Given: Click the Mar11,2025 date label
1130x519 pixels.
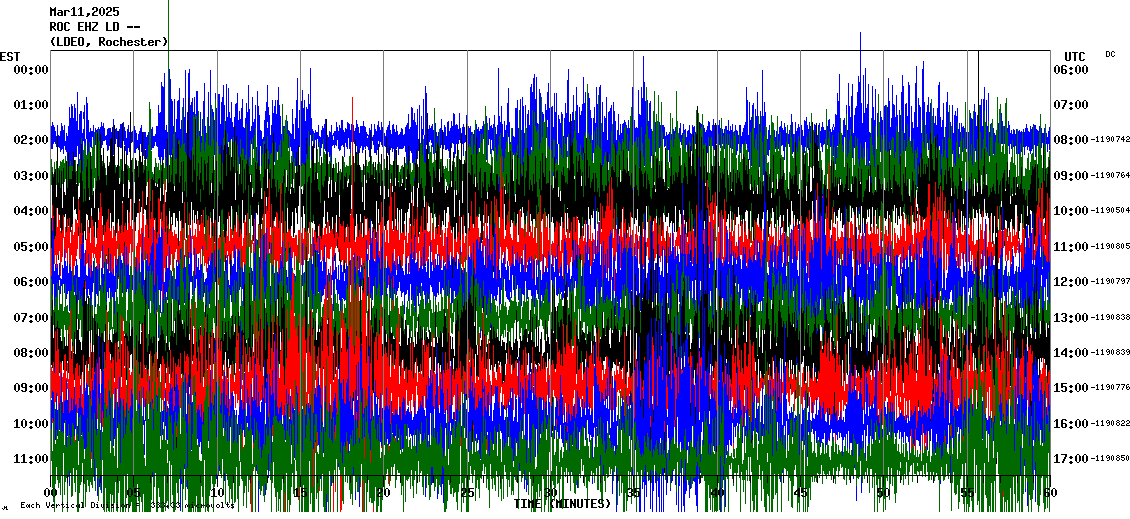Looking at the screenshot, I should pyautogui.click(x=84, y=12).
